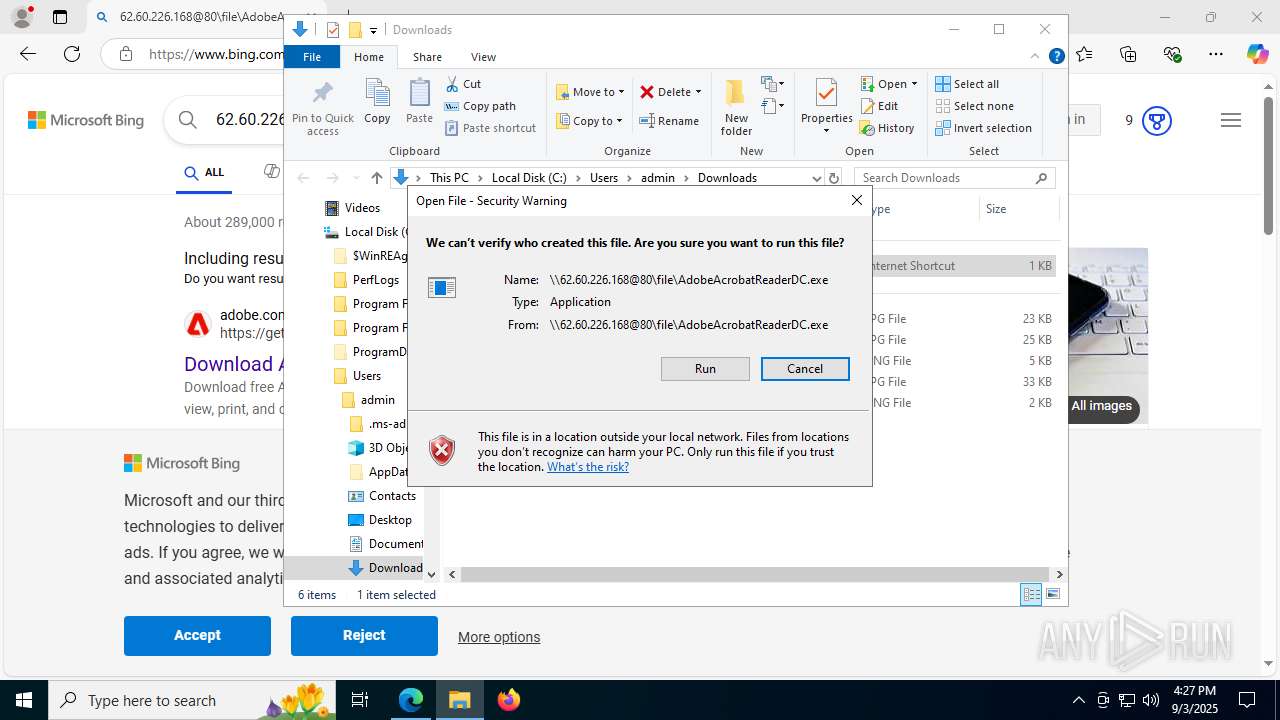Screen dimensions: 1280x720
Task: Open the Delete dropdown arrow
Action: click(x=698, y=92)
